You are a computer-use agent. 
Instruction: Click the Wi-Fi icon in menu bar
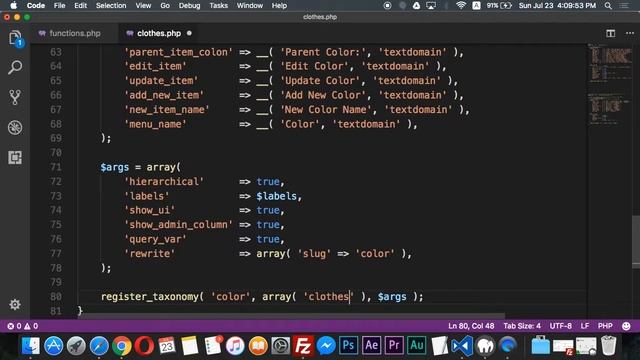[x=461, y=6]
